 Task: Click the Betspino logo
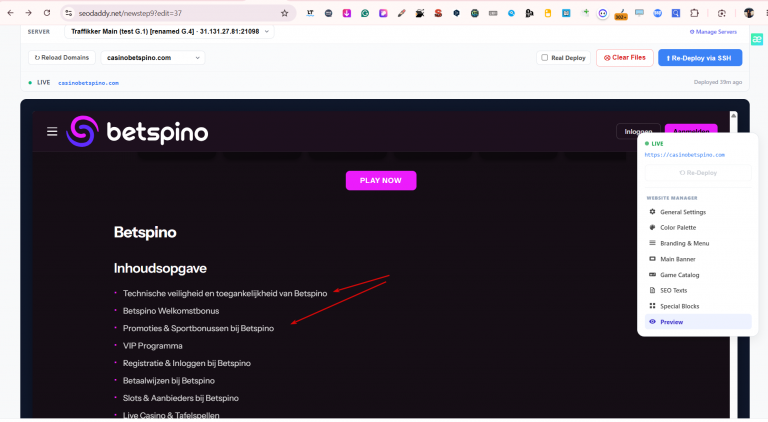137,131
